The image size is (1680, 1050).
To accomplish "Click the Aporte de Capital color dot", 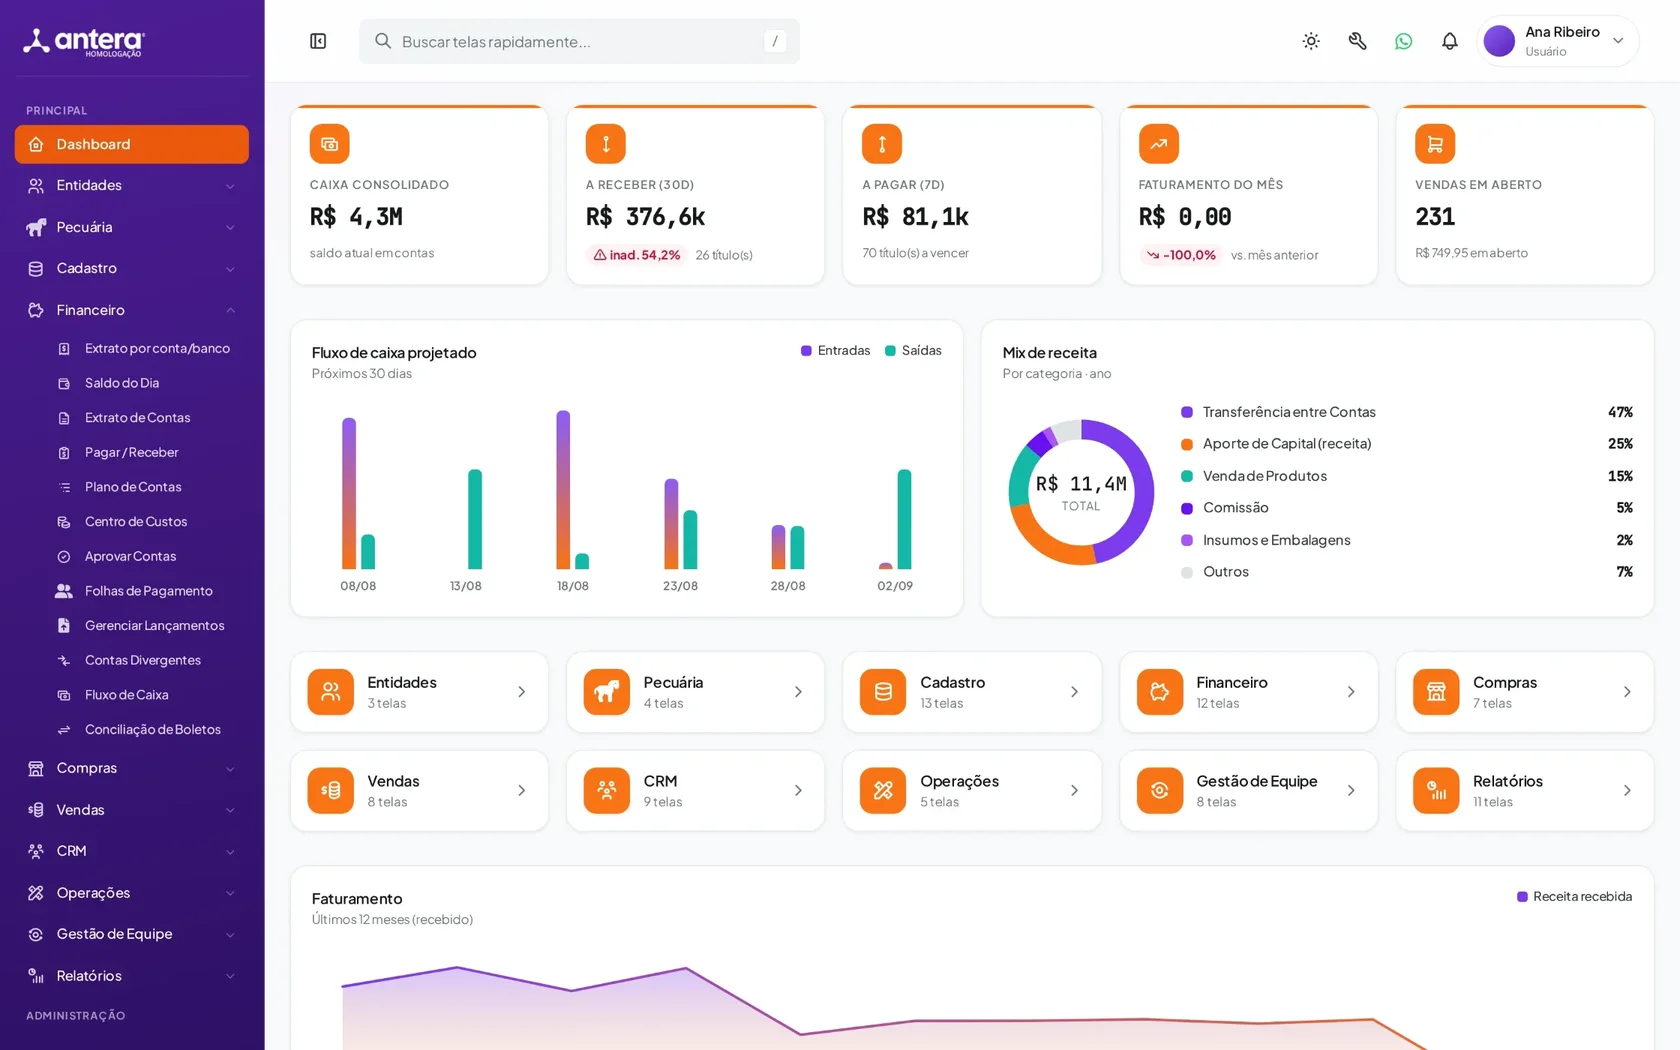I will tap(1187, 444).
